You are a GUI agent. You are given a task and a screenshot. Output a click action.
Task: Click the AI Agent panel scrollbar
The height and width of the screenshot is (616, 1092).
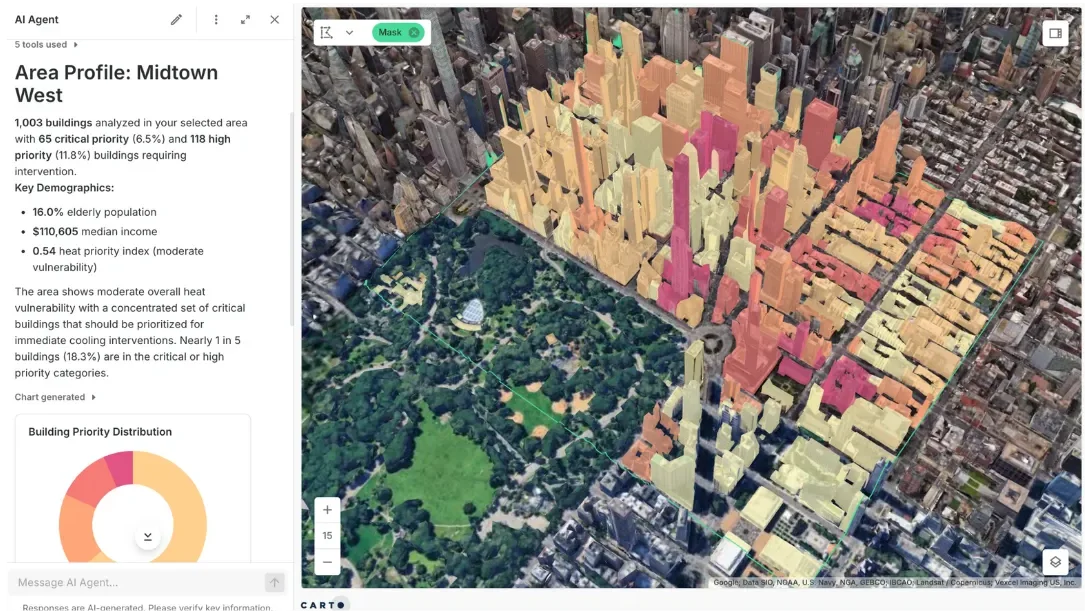point(291,219)
